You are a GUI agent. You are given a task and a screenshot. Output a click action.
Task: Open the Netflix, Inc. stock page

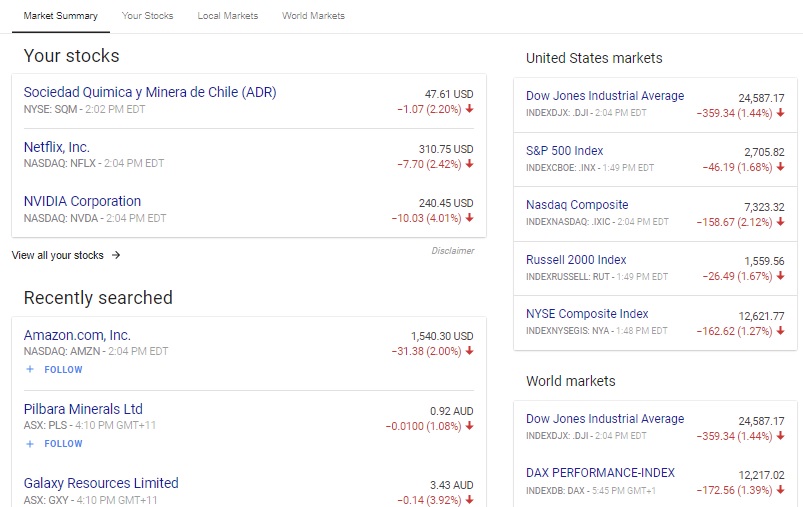pyautogui.click(x=57, y=147)
